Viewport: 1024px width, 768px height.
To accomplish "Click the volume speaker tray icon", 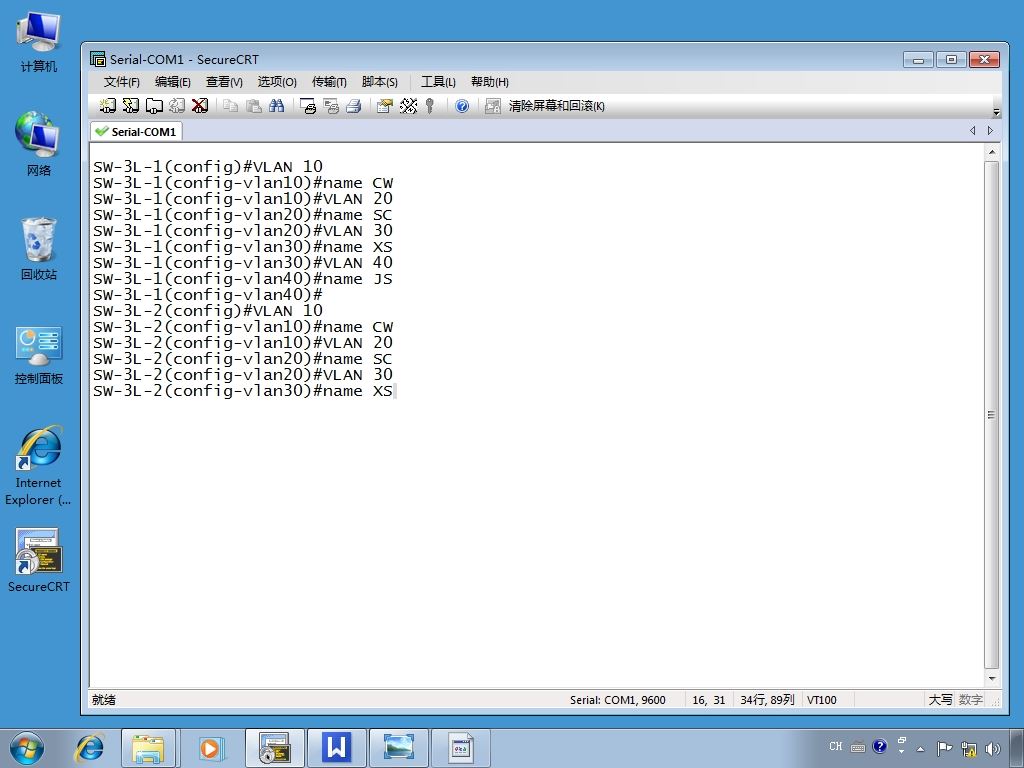I will pos(993,748).
